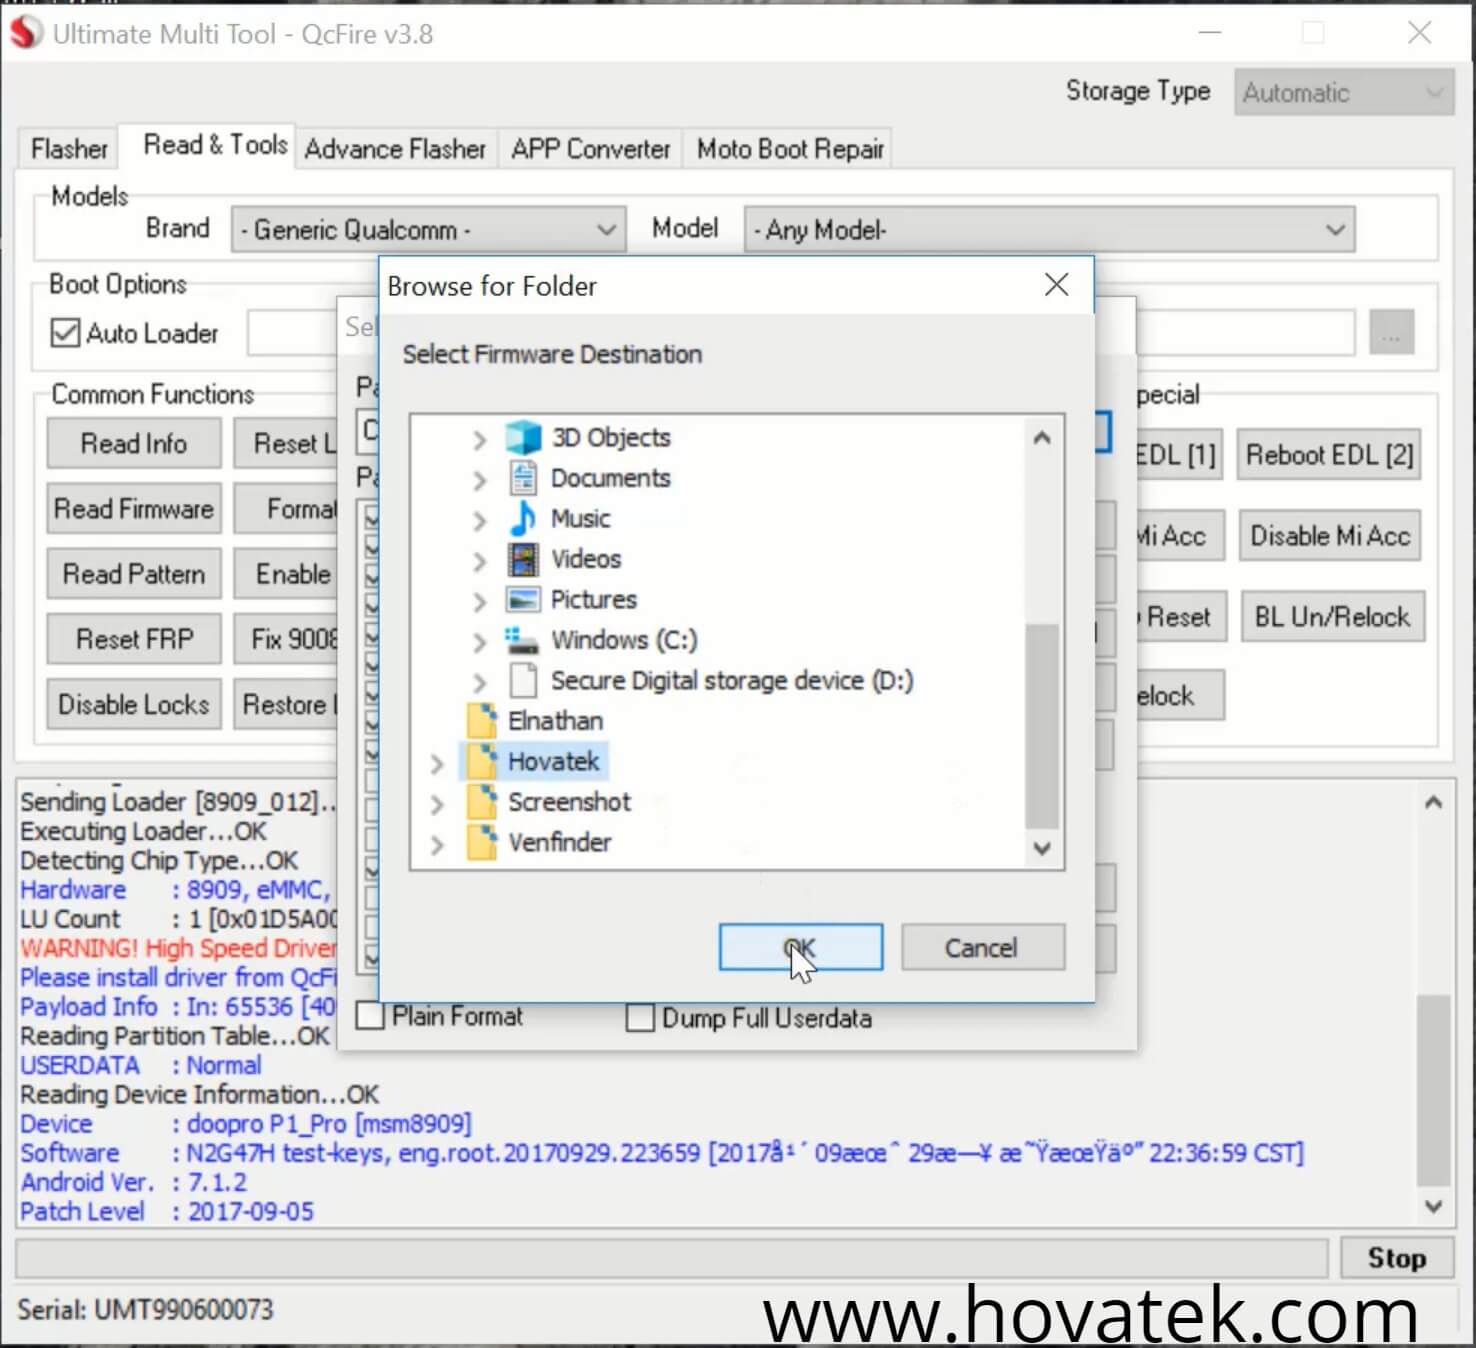This screenshot has width=1476, height=1348.
Task: Expand the Documents tree node
Action: (x=480, y=480)
